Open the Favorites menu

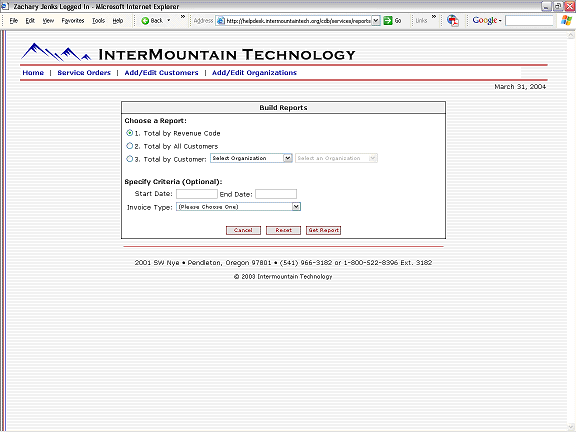coord(73,21)
